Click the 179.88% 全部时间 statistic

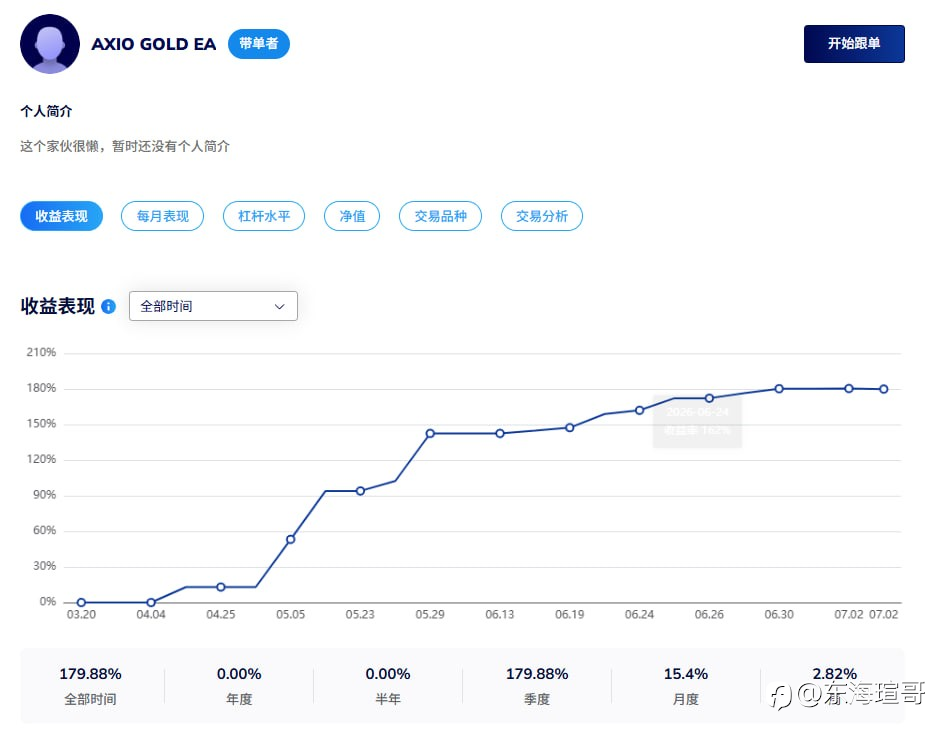coord(91,686)
